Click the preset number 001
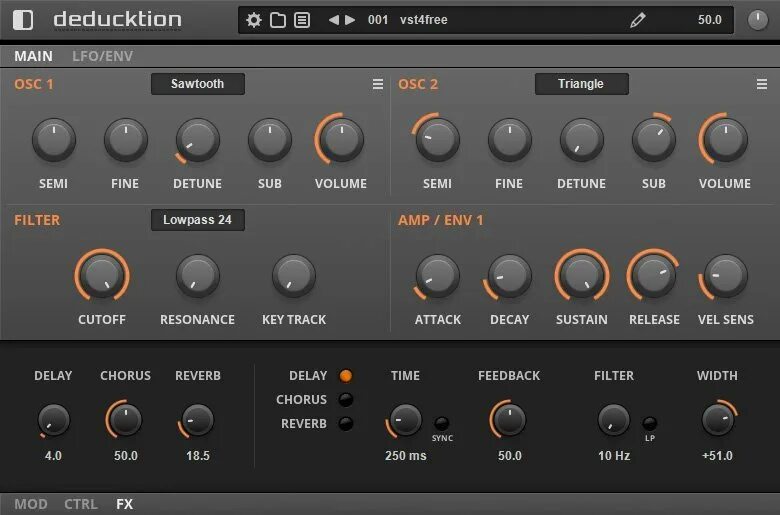 [x=378, y=20]
